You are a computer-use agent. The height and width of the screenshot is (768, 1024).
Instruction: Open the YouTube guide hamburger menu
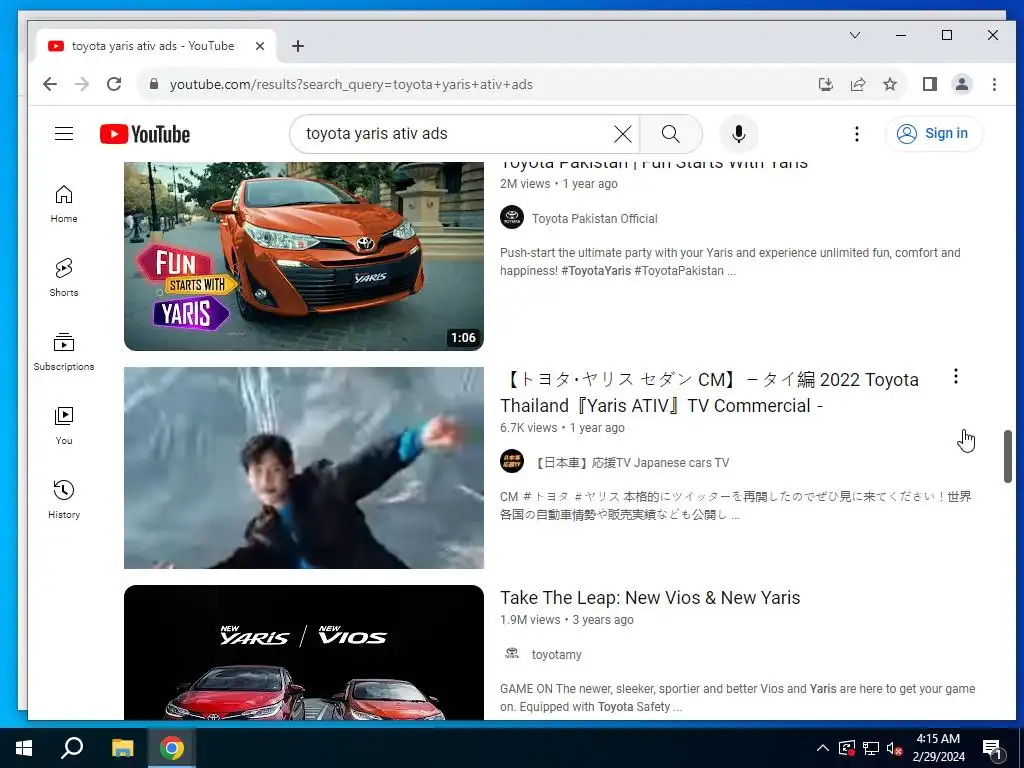(64, 134)
